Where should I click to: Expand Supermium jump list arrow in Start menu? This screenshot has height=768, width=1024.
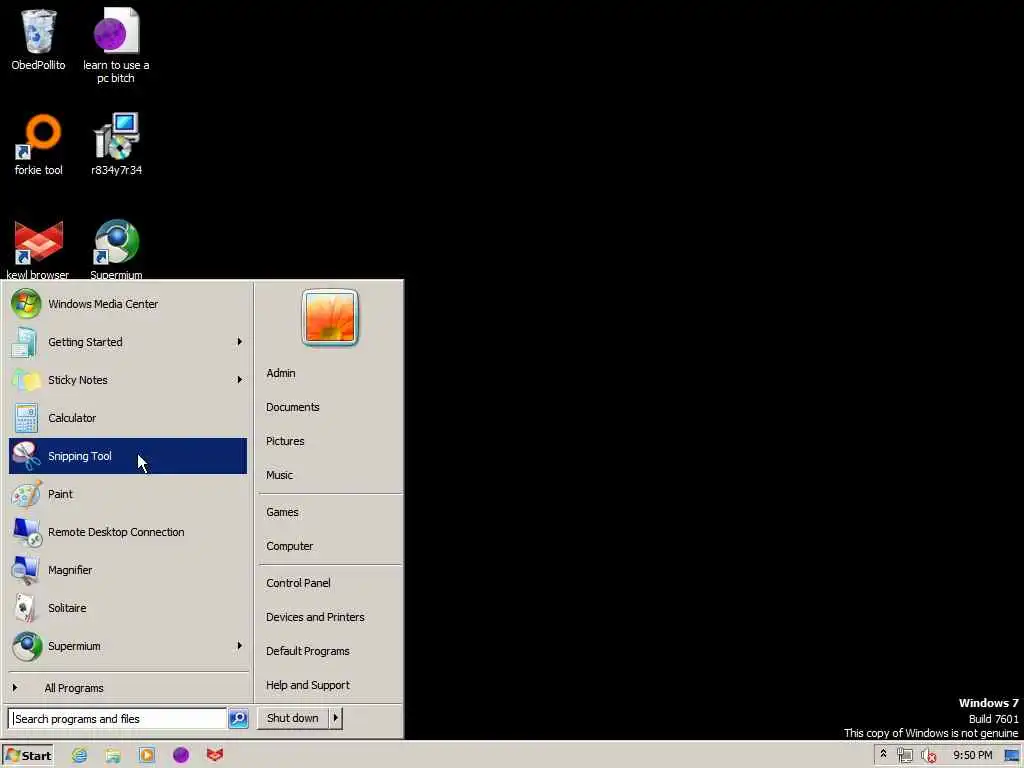coord(240,645)
